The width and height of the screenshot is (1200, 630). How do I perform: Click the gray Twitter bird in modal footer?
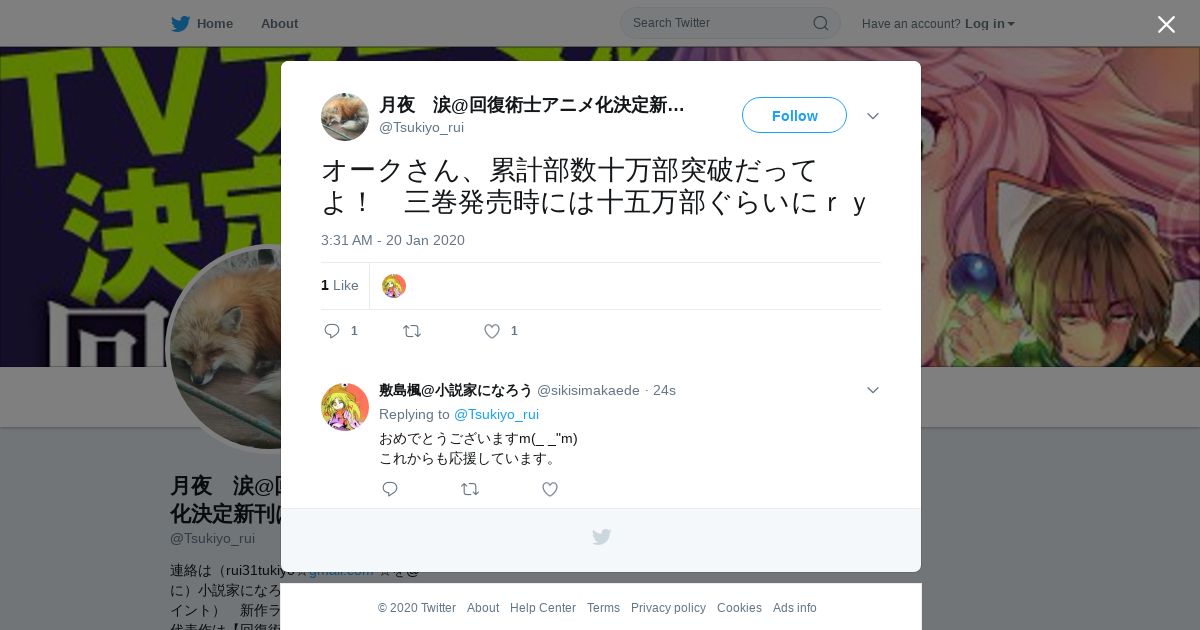click(x=601, y=537)
